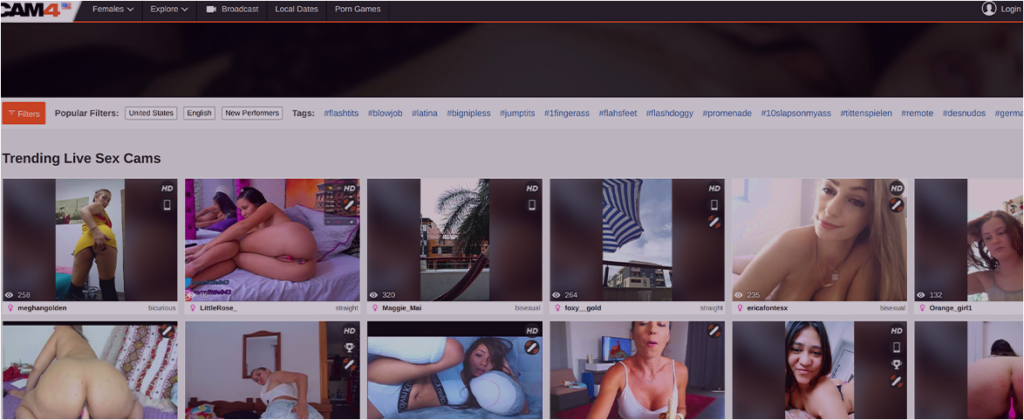1024x420 pixels.
Task: Select the #promenade tag
Action: click(x=727, y=113)
